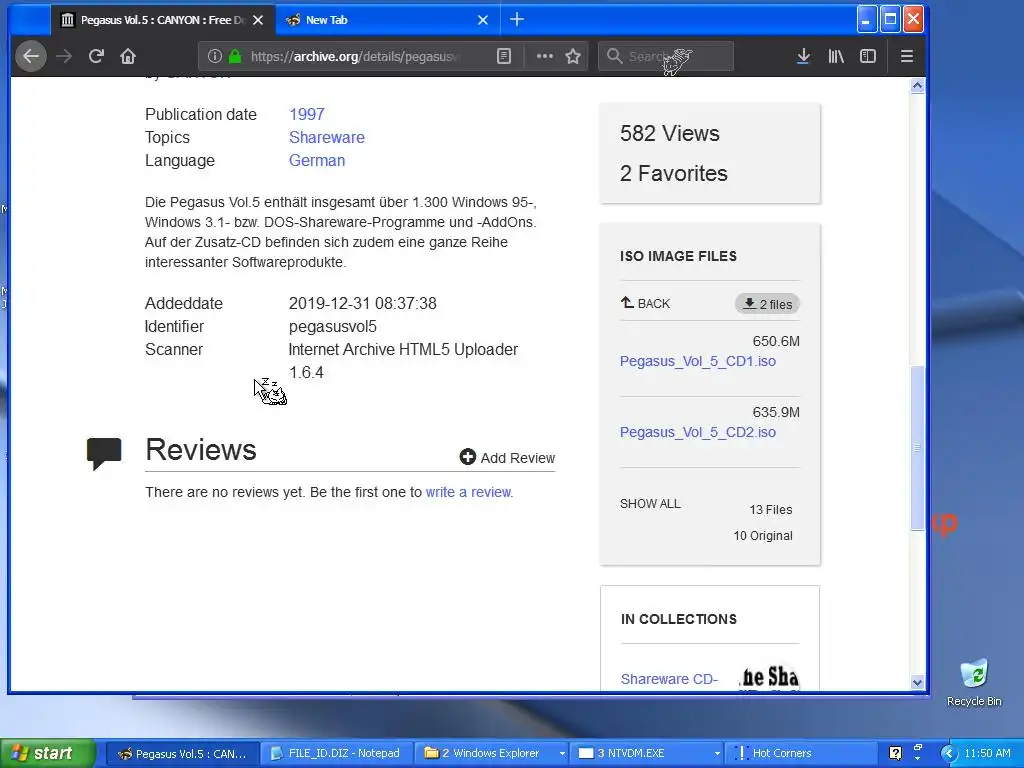
Task: Switch to FILE_ID.DIZ Notepad taskbar button
Action: 336,754
